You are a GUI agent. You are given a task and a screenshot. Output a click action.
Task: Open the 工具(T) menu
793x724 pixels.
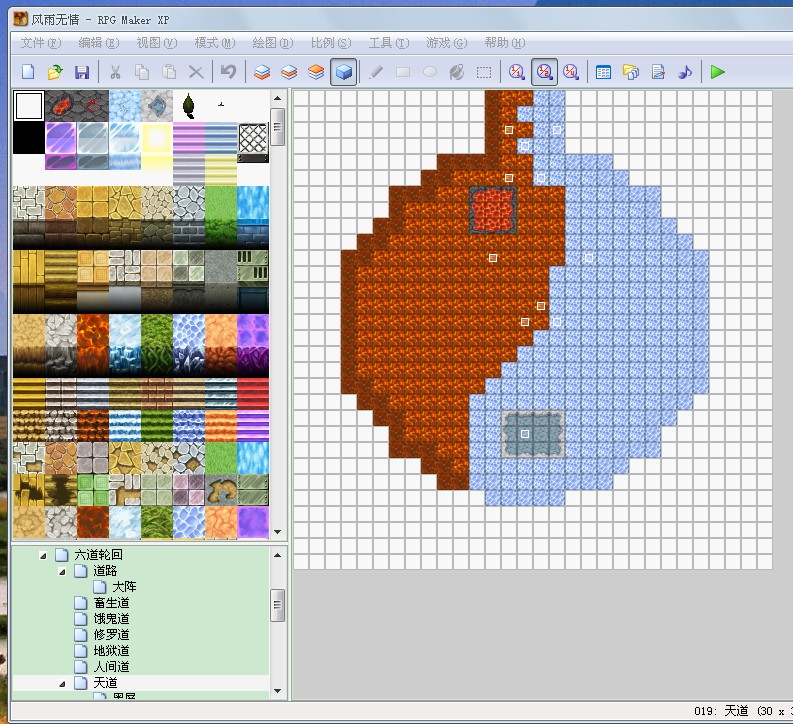pyautogui.click(x=388, y=43)
